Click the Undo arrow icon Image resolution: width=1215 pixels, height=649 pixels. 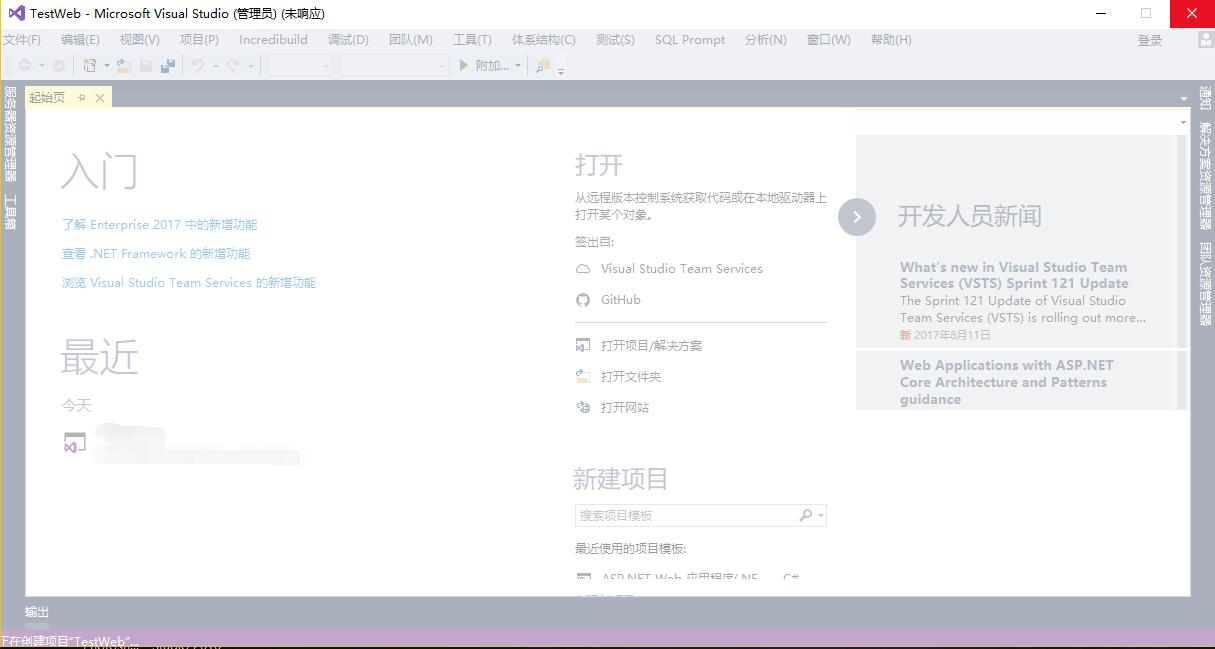(198, 66)
